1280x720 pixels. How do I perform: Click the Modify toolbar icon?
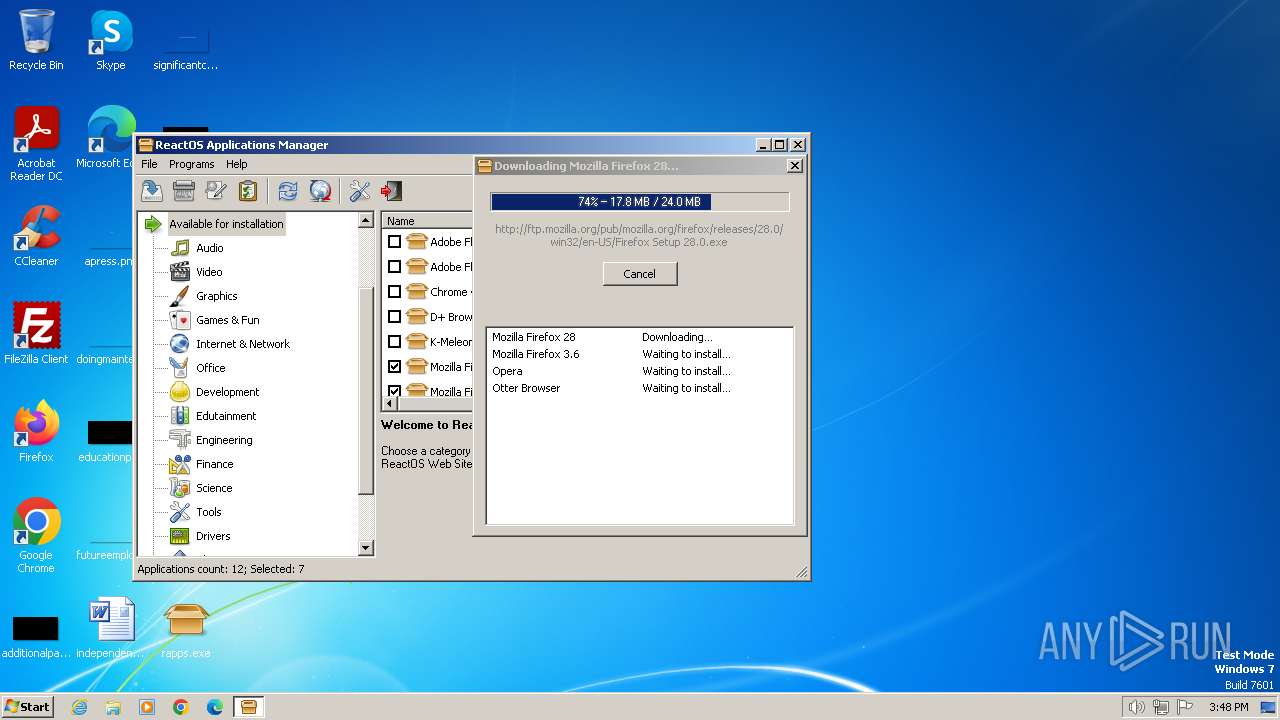pyautogui.click(x=216, y=191)
